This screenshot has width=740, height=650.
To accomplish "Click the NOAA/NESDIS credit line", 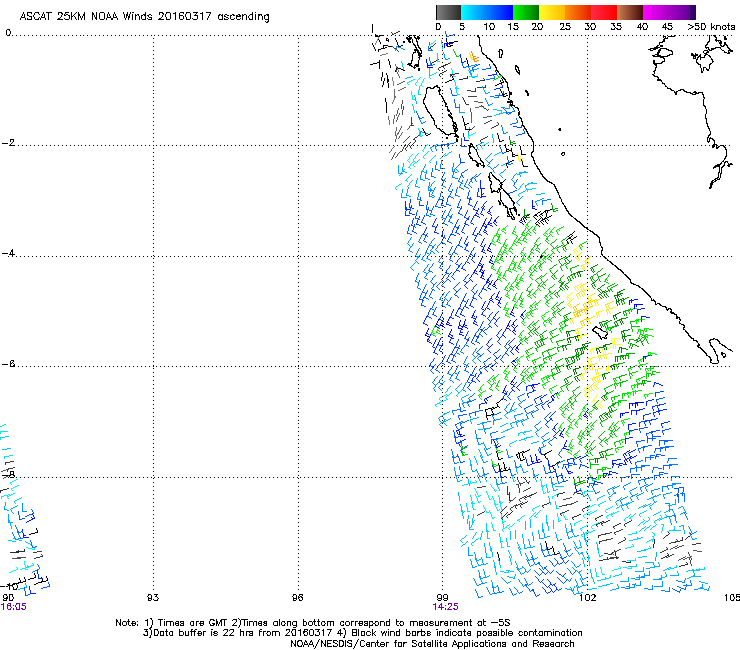I will pos(432,644).
